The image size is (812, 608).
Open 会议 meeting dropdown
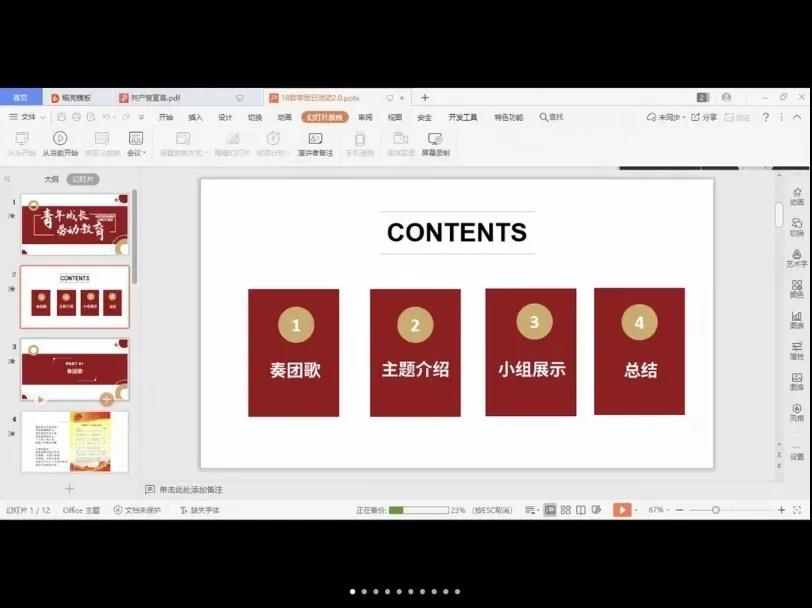pyautogui.click(x=135, y=142)
